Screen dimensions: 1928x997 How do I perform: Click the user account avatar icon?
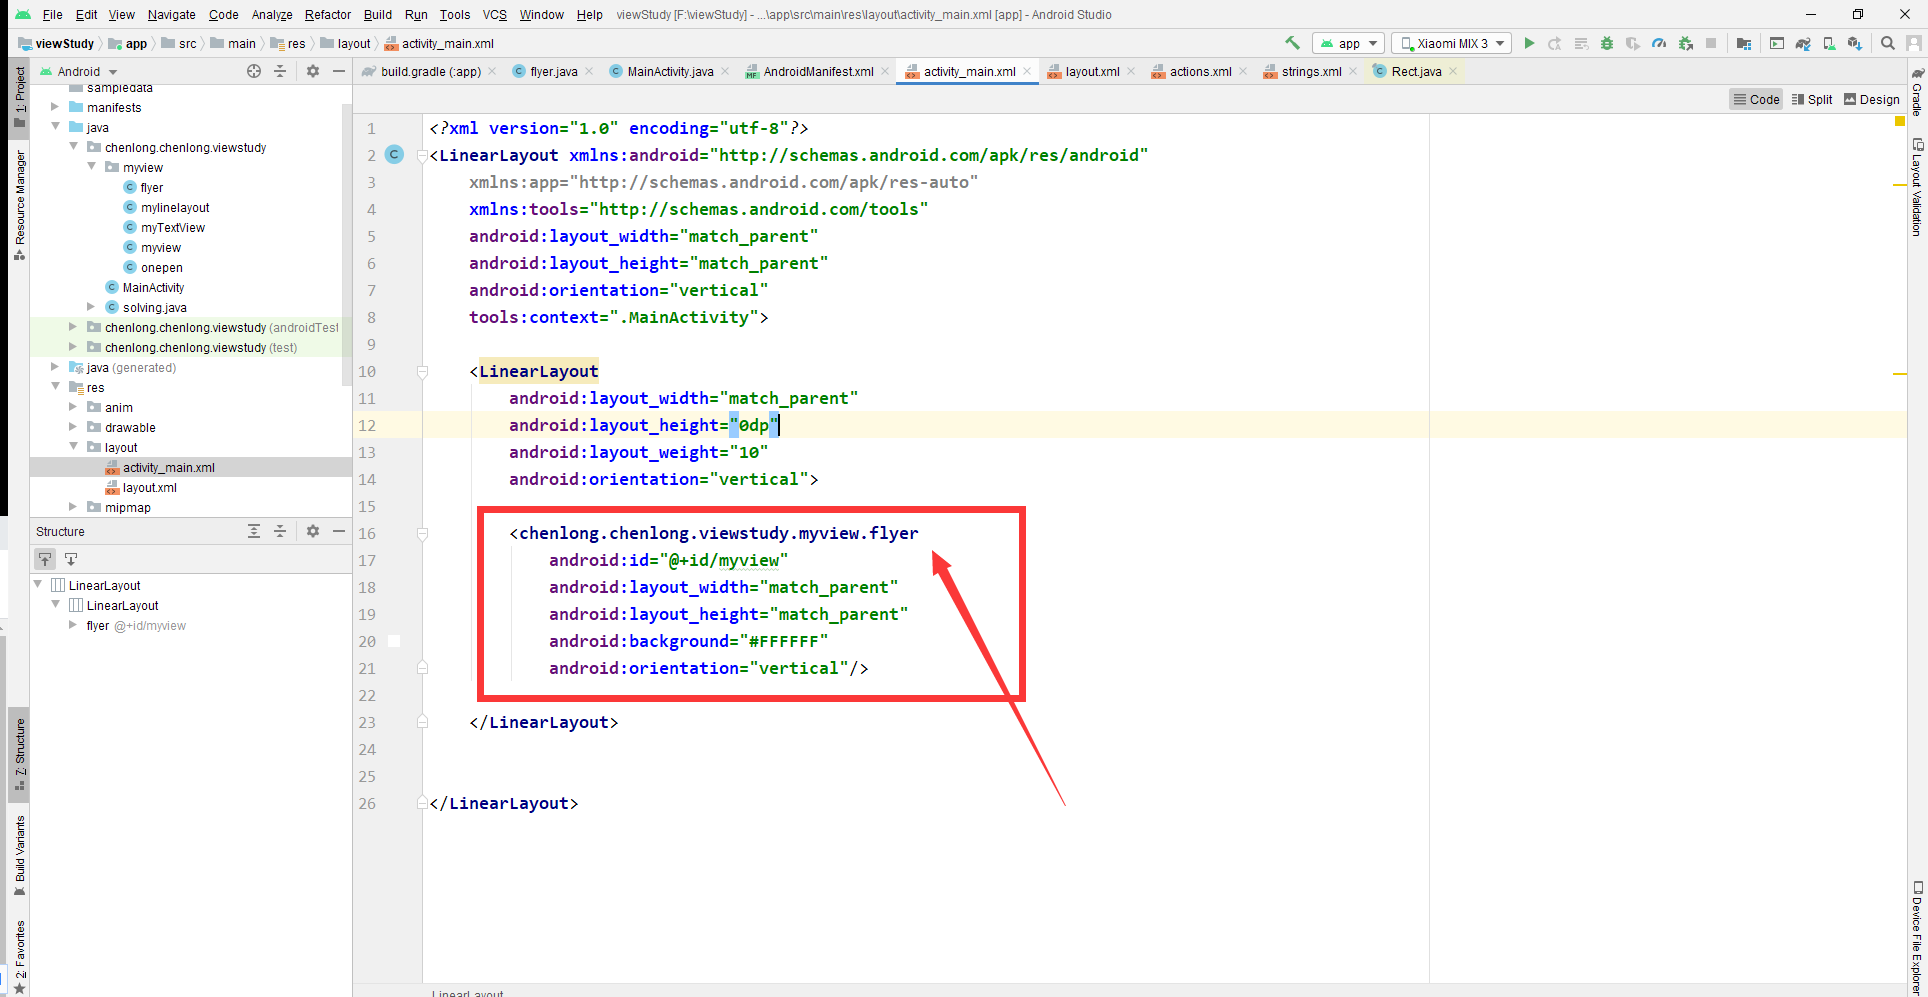(x=1914, y=43)
